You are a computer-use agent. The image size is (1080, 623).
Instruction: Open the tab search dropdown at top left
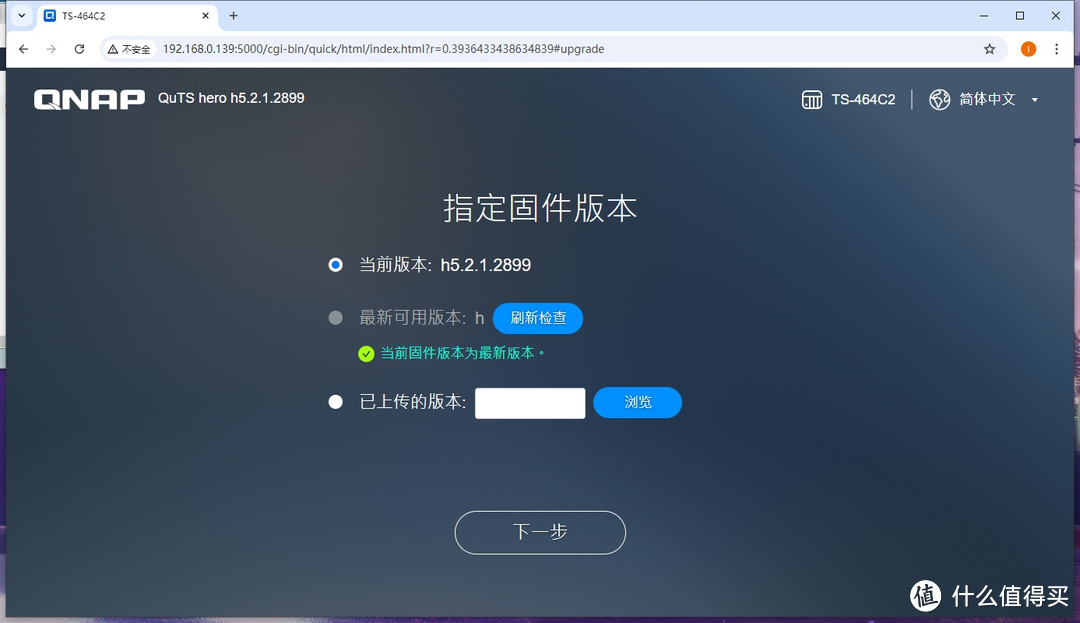point(21,16)
